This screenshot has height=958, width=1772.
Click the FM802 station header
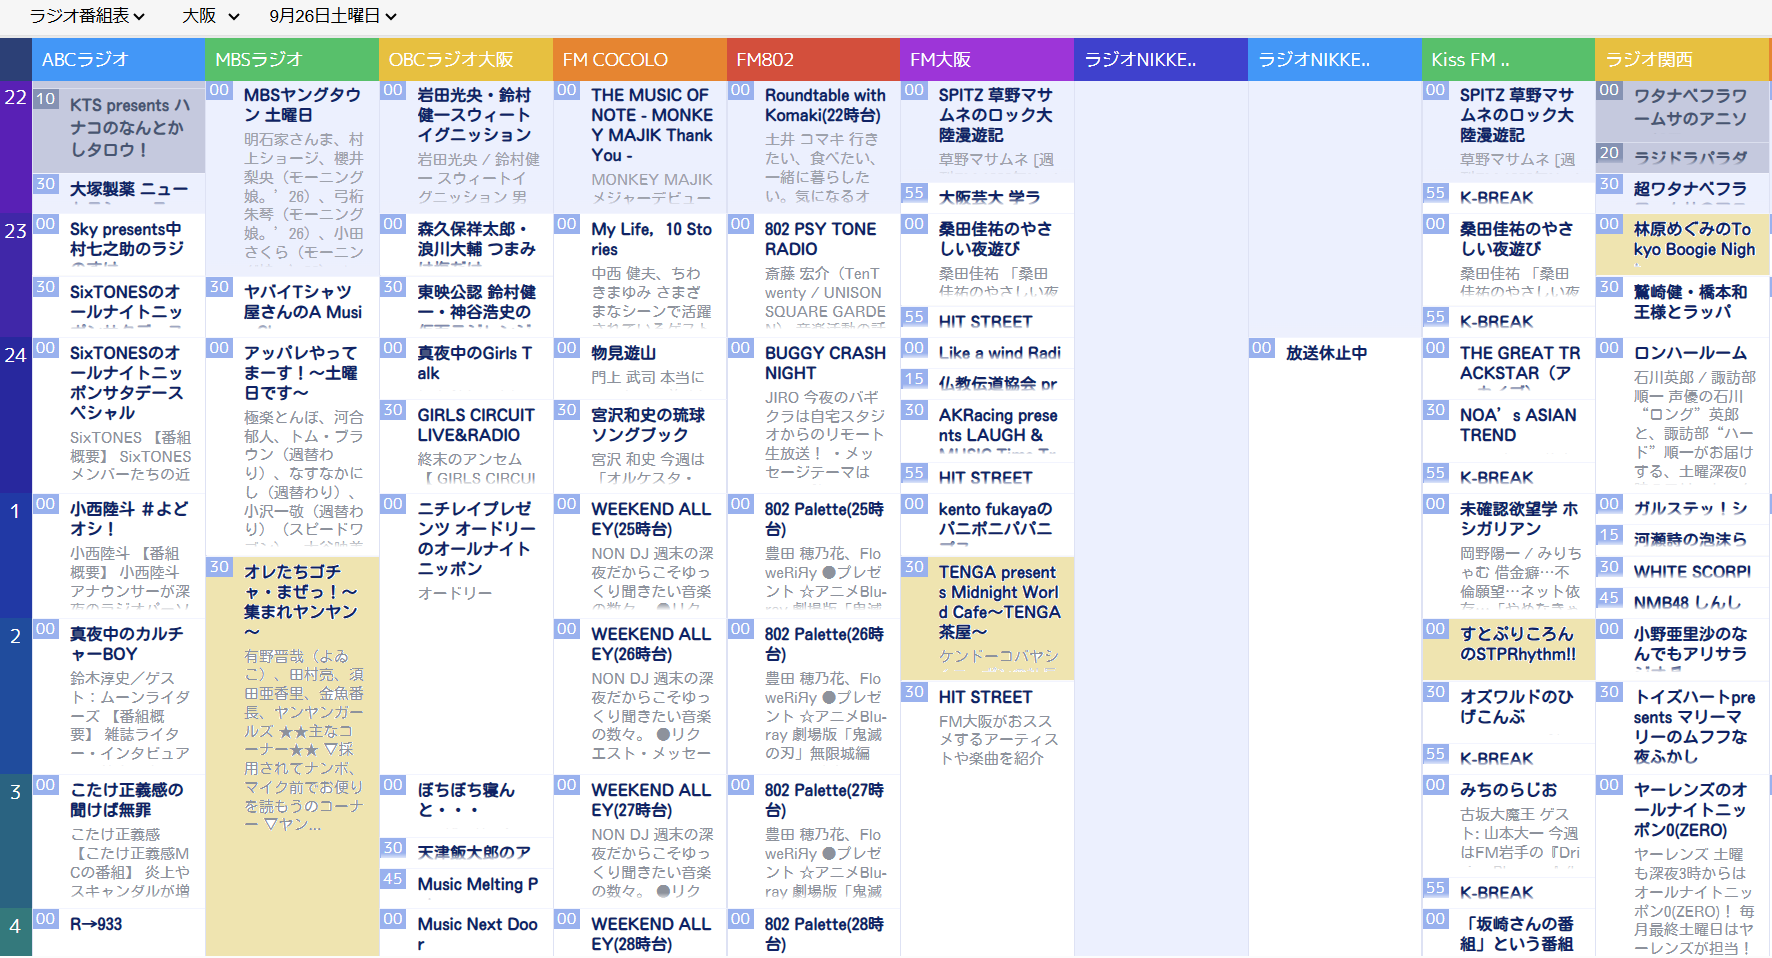click(814, 60)
